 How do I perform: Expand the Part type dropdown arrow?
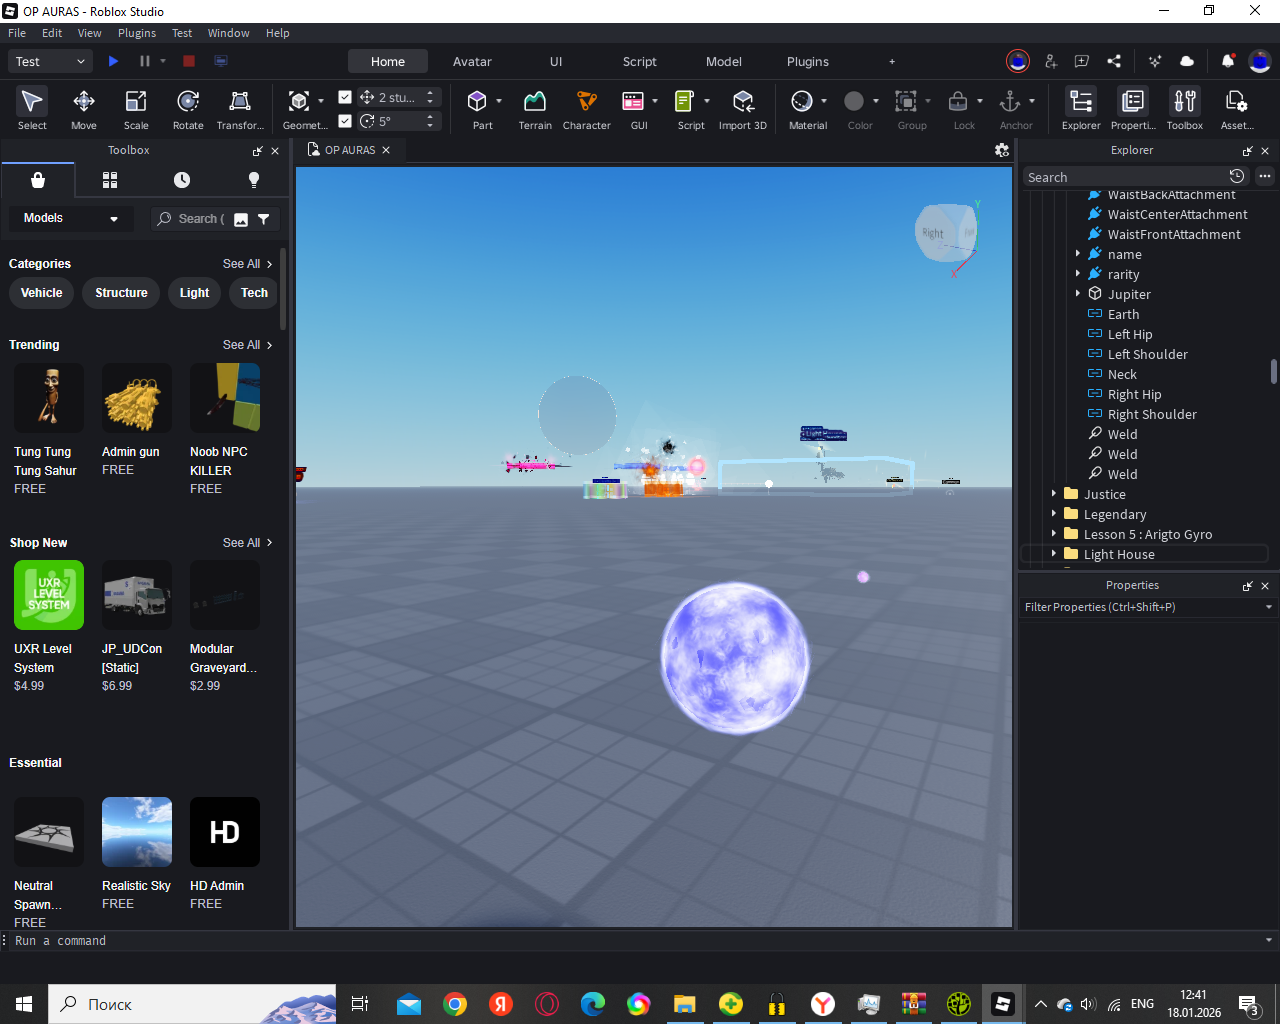pyautogui.click(x=498, y=101)
